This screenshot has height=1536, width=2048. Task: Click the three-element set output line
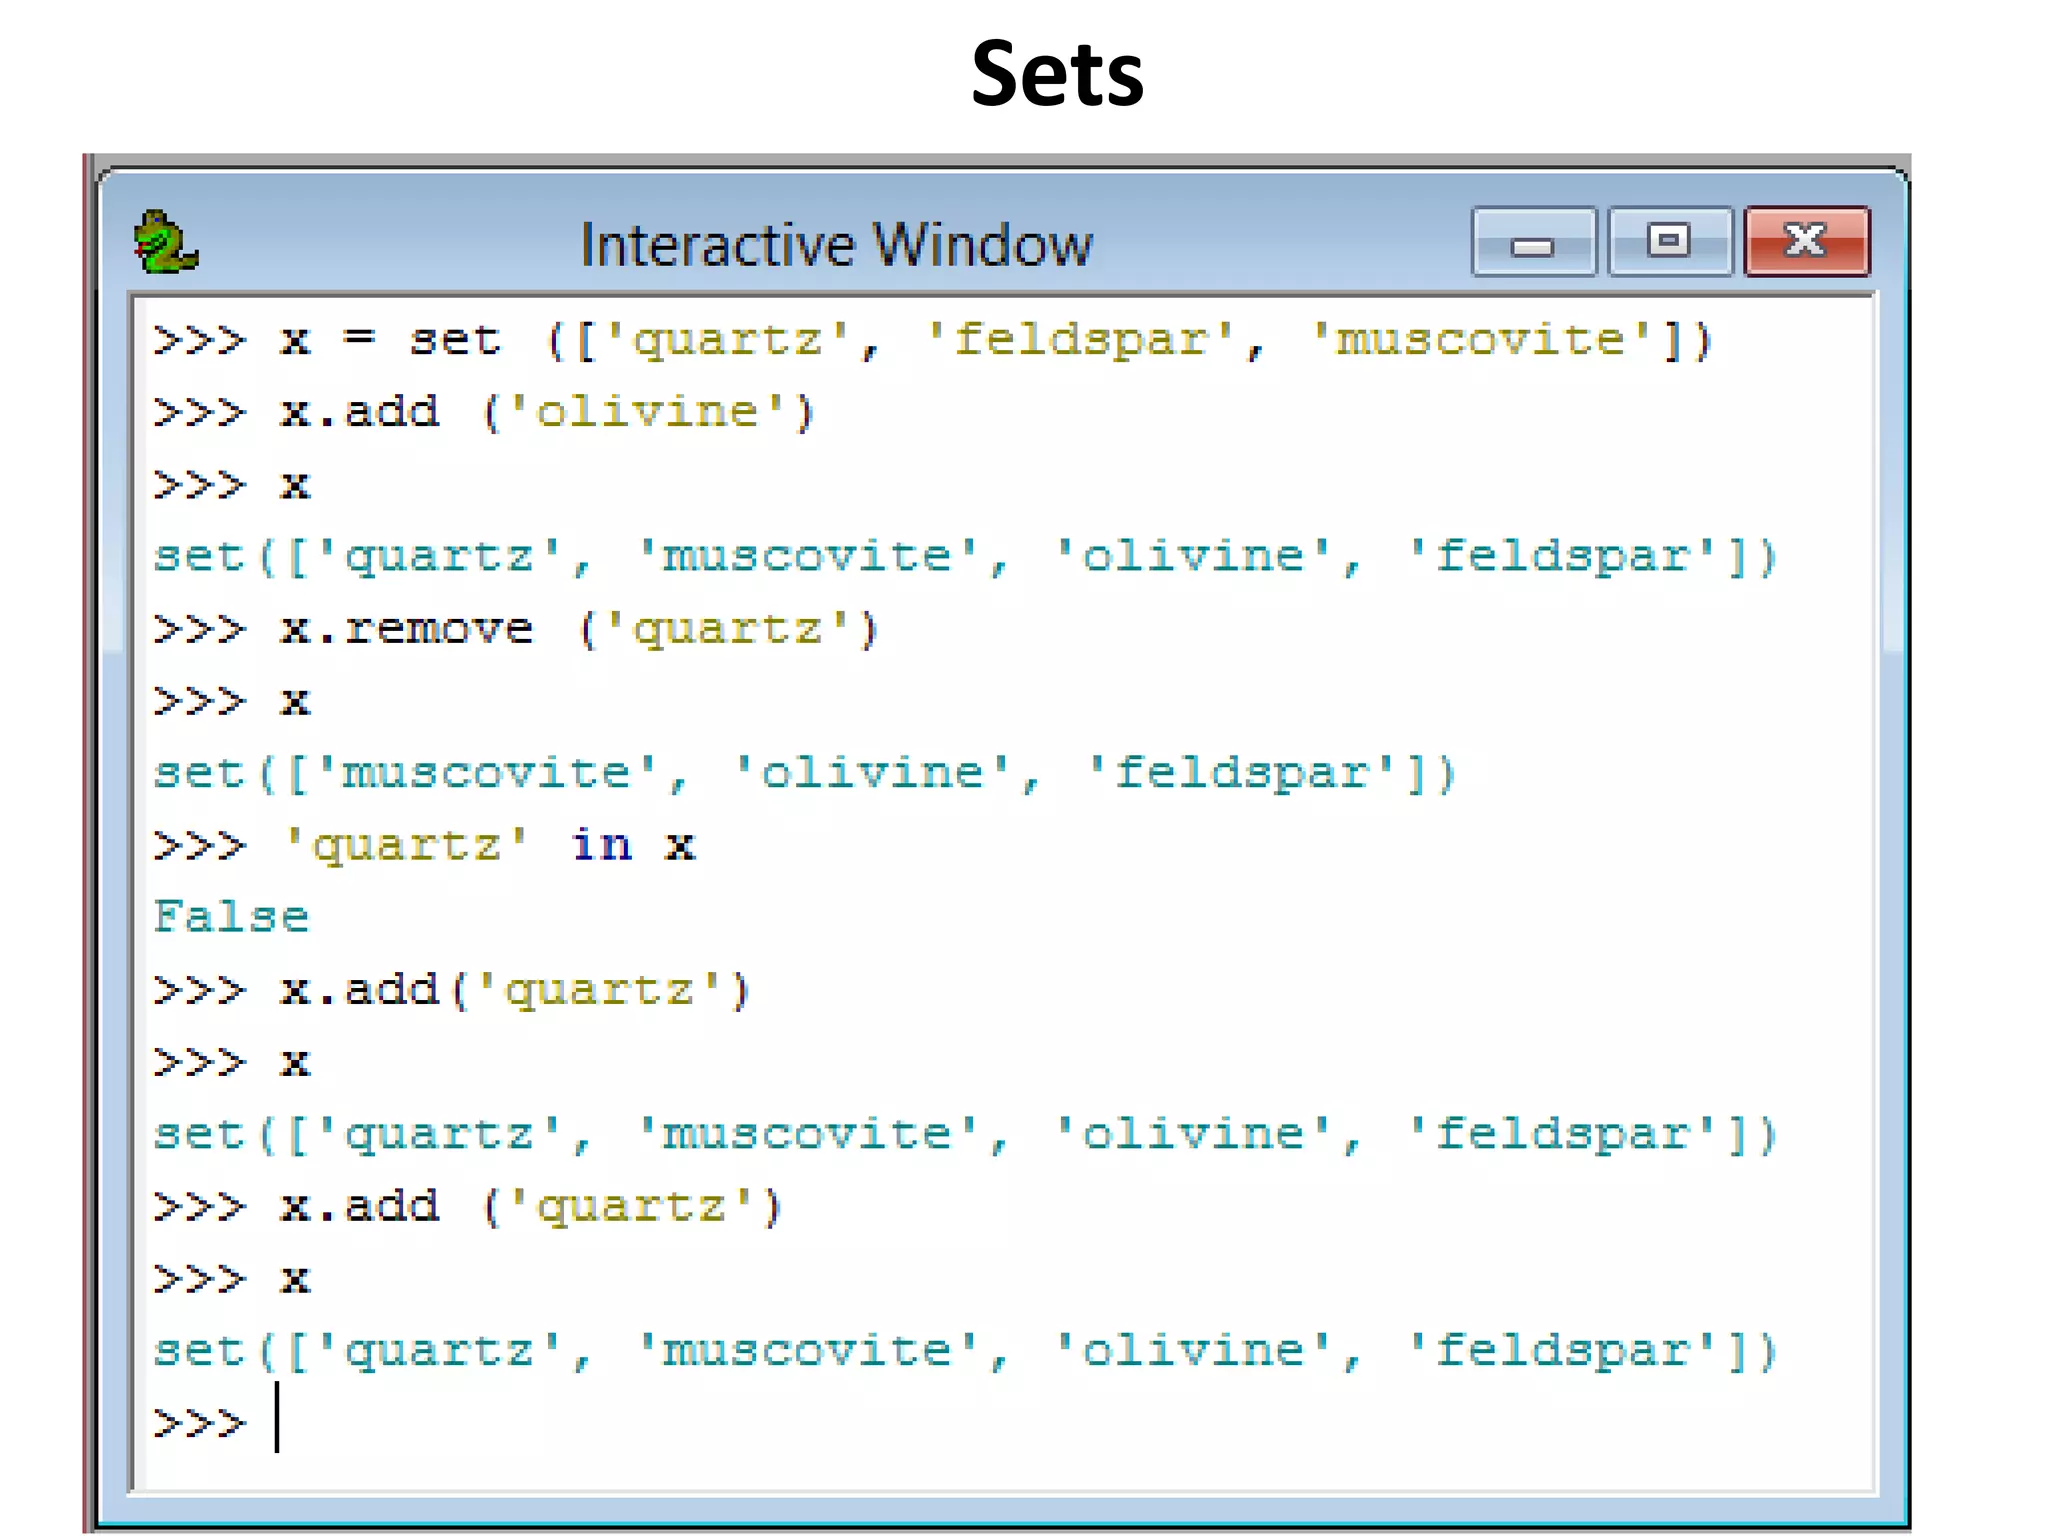[x=803, y=774]
